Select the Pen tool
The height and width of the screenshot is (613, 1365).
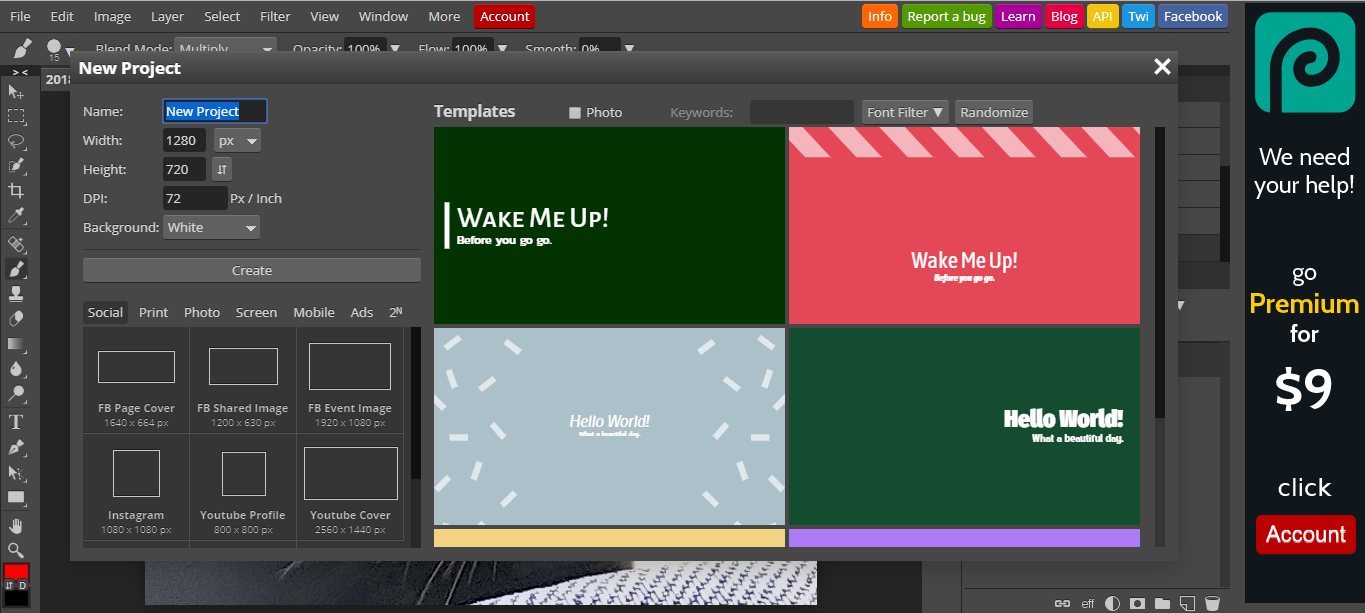pos(16,447)
